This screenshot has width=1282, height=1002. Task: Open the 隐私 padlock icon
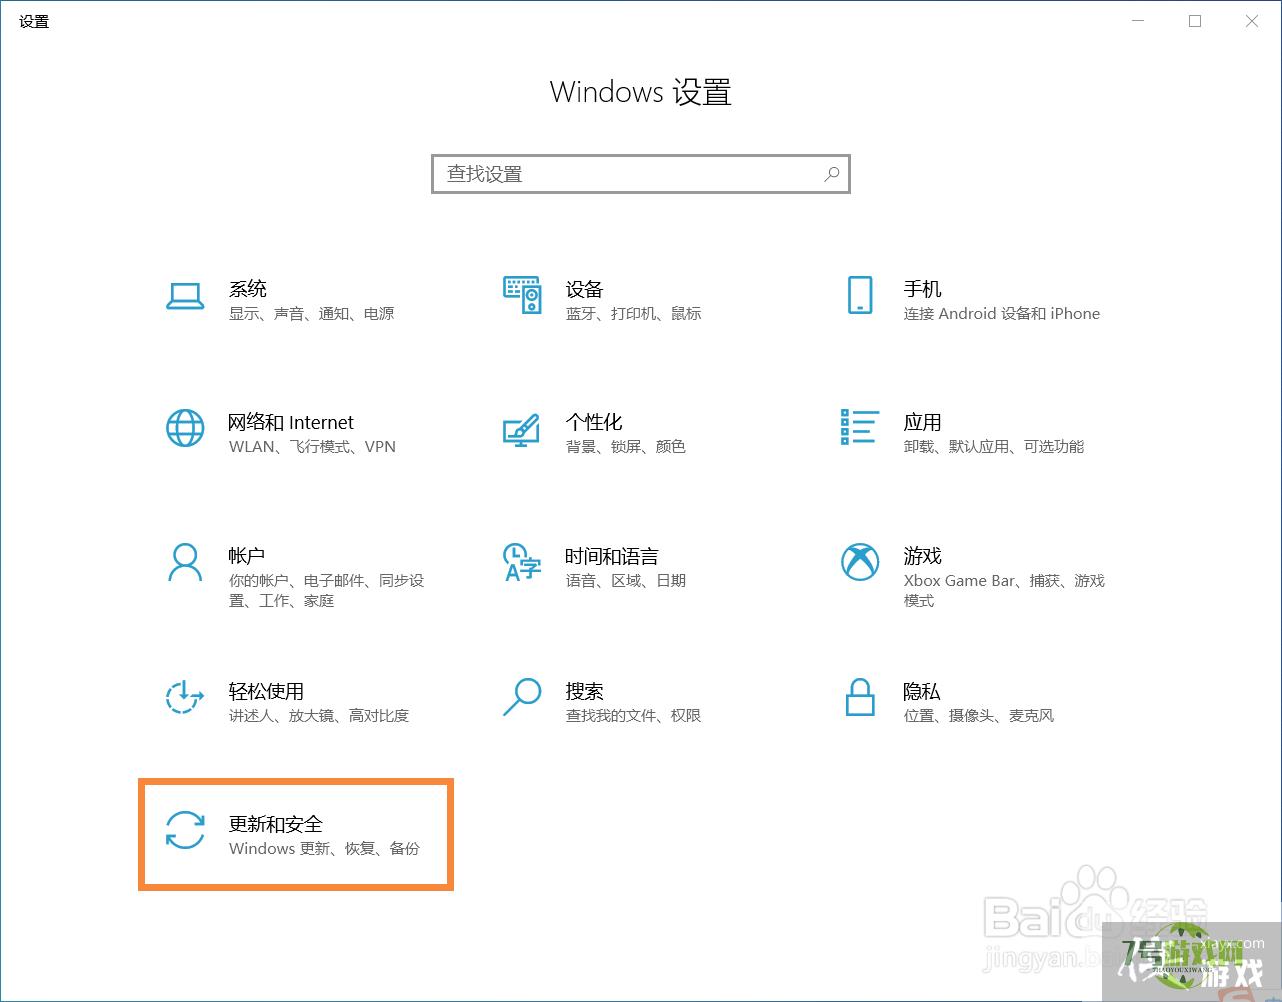pos(860,697)
